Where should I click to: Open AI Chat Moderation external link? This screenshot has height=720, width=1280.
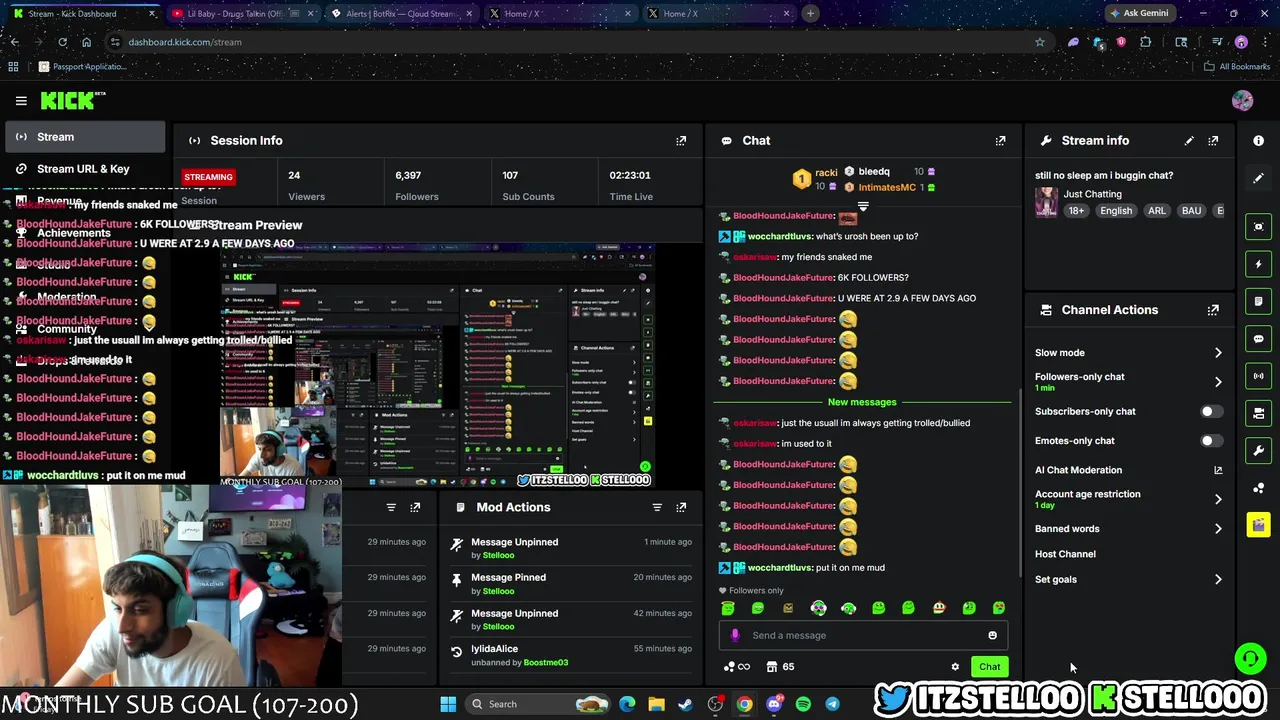click(1218, 470)
